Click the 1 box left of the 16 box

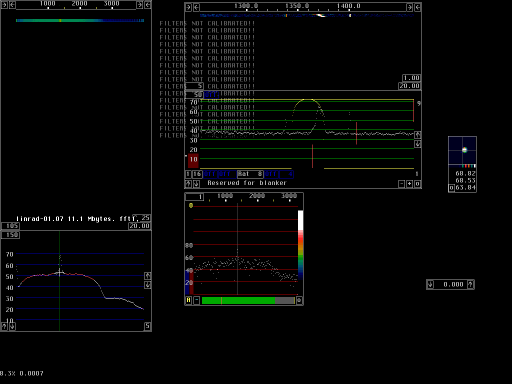pyautogui.click(x=188, y=174)
